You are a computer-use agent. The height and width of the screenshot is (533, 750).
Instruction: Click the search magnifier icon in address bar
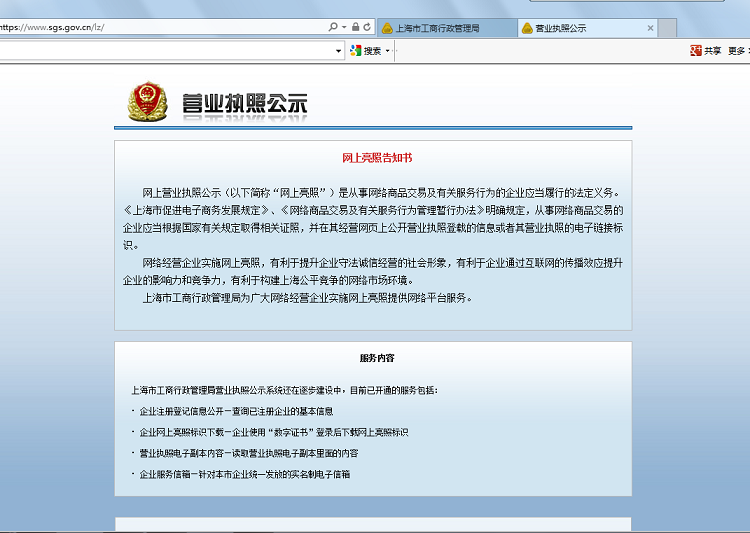[x=333, y=27]
